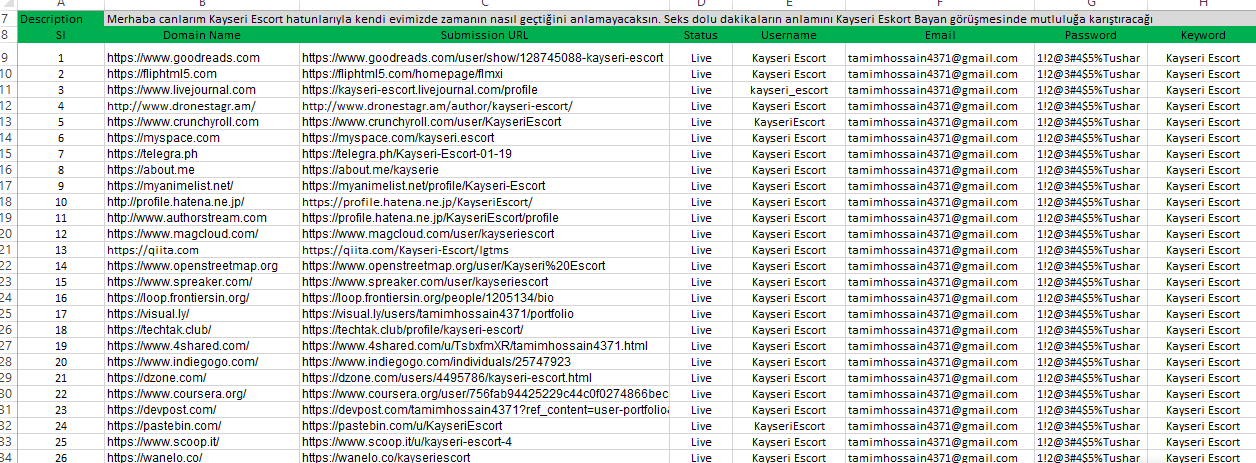Click the indiegogo.com/individuals/25747923 URL cell
This screenshot has width=1256, height=463.
[486, 362]
